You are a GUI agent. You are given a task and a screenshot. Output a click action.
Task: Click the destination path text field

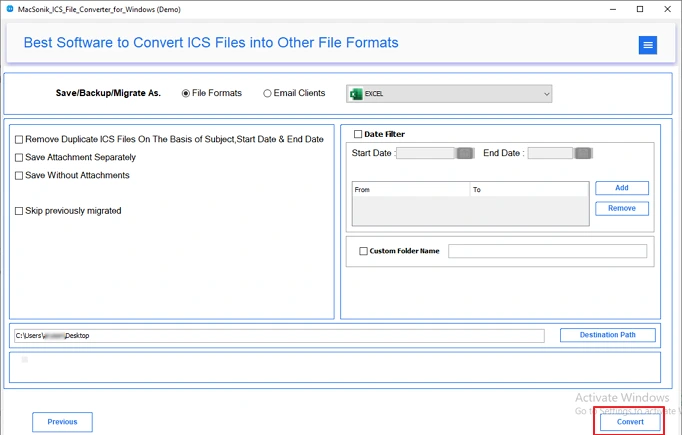pos(279,336)
